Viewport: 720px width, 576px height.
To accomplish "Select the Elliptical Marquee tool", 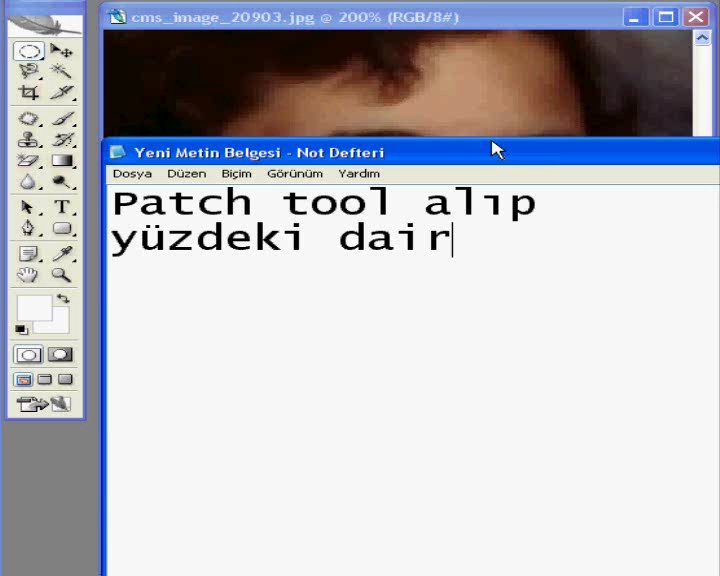I will point(29,51).
